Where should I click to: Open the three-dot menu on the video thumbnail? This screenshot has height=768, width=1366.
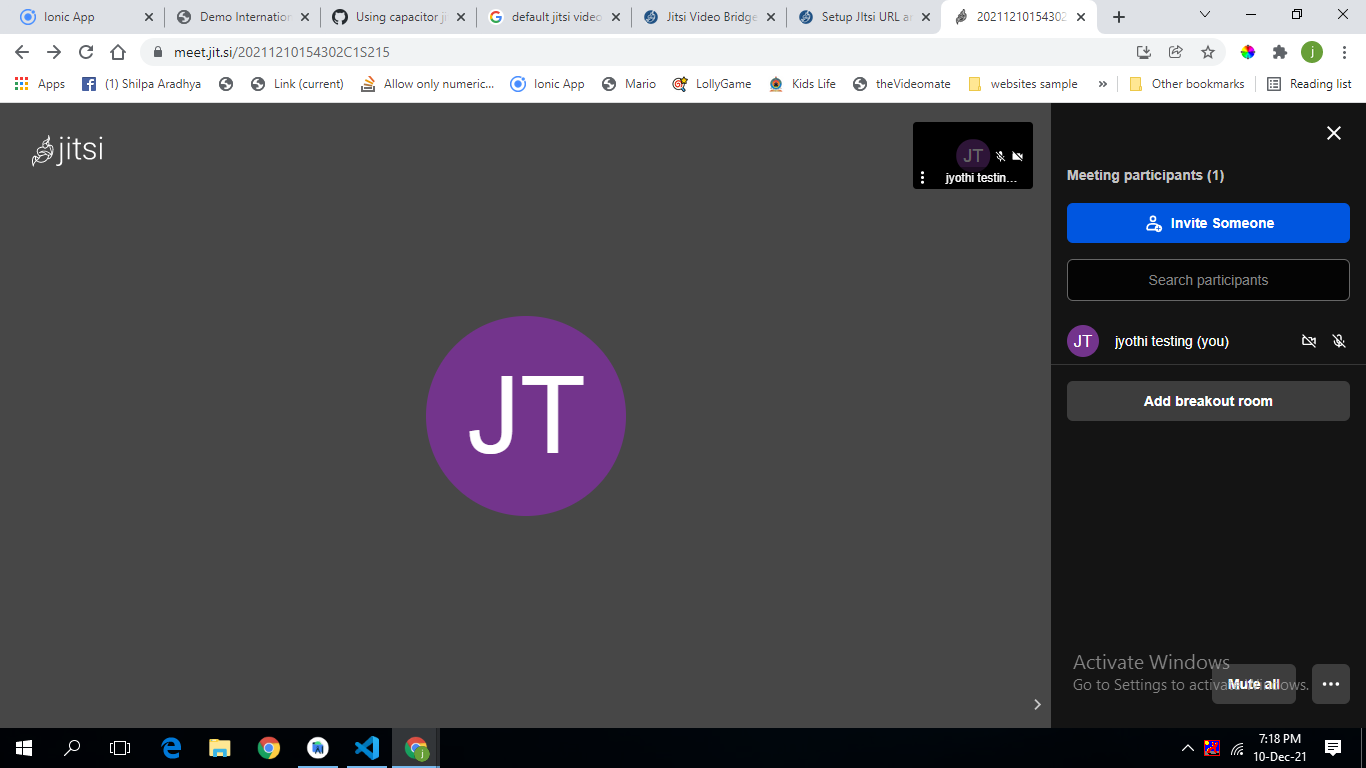(922, 177)
